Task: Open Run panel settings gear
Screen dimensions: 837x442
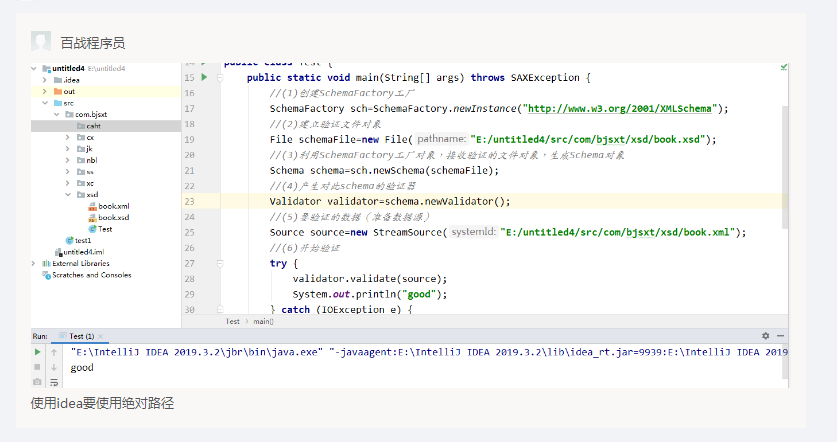Action: pyautogui.click(x=765, y=336)
